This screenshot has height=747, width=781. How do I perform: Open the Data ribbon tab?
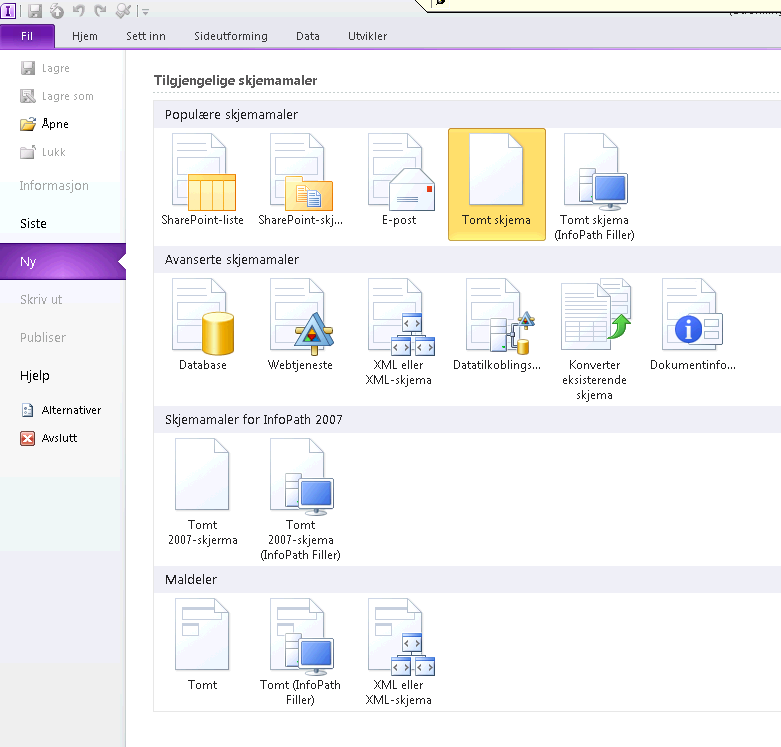point(307,36)
